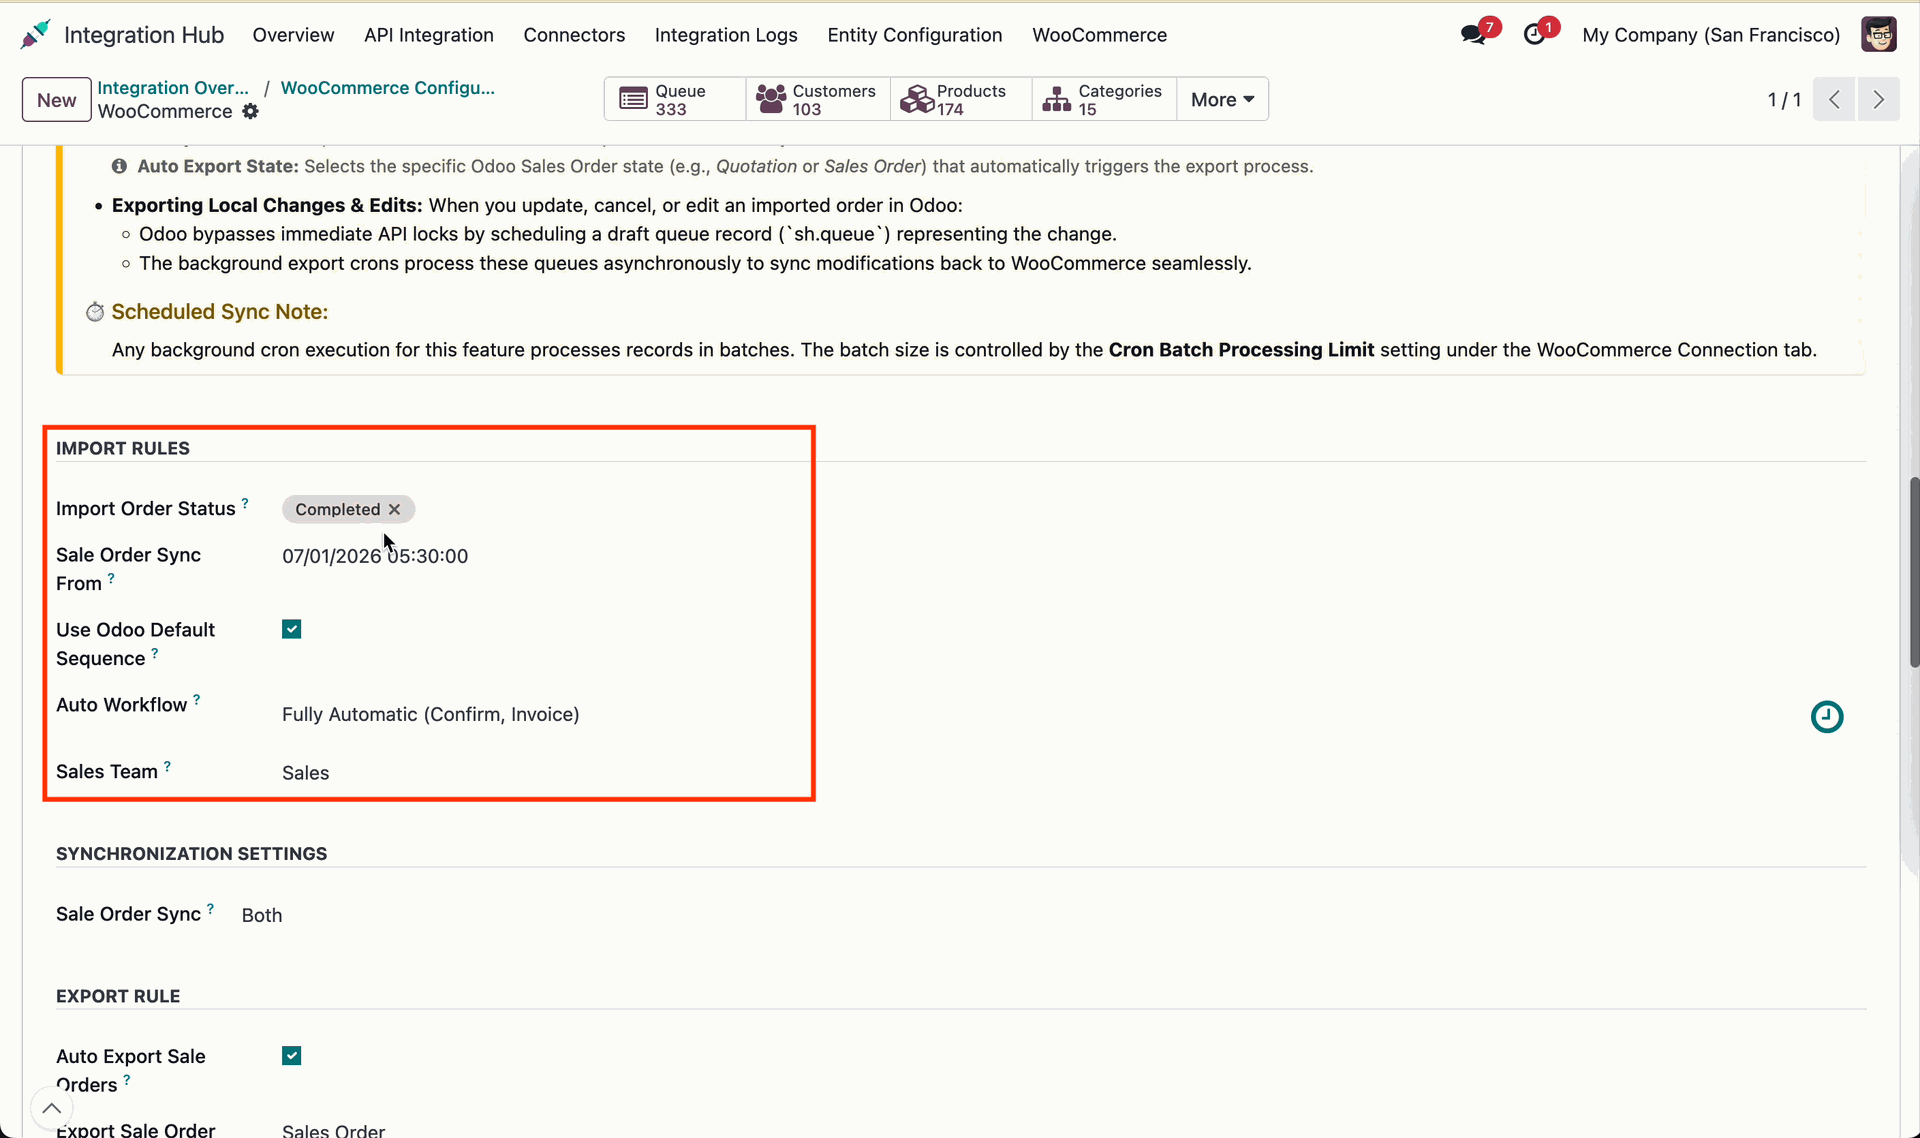This screenshot has width=1920, height=1138.
Task: Open the Connectors menu
Action: pyautogui.click(x=574, y=35)
